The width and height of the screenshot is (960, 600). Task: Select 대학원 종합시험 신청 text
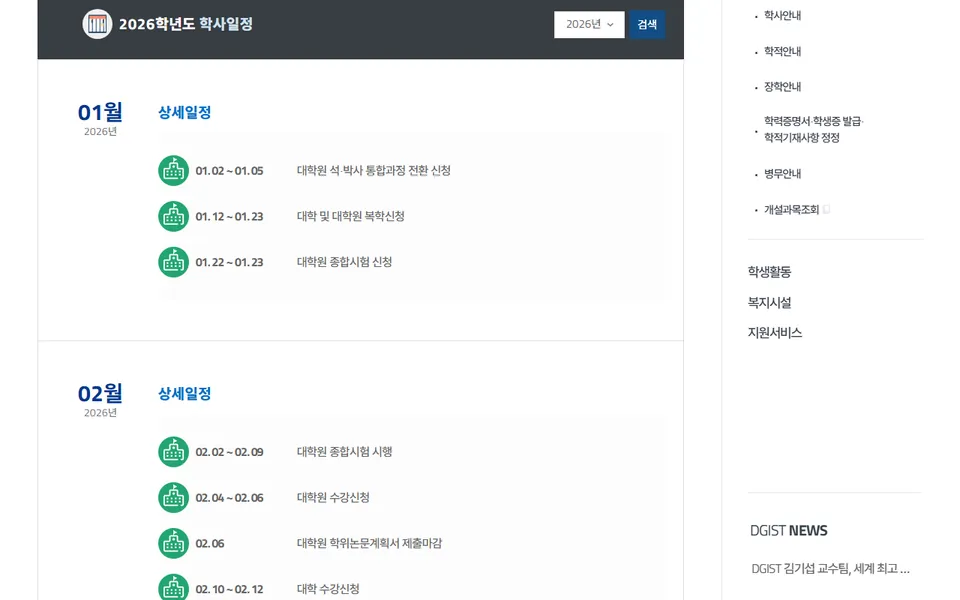coord(344,262)
